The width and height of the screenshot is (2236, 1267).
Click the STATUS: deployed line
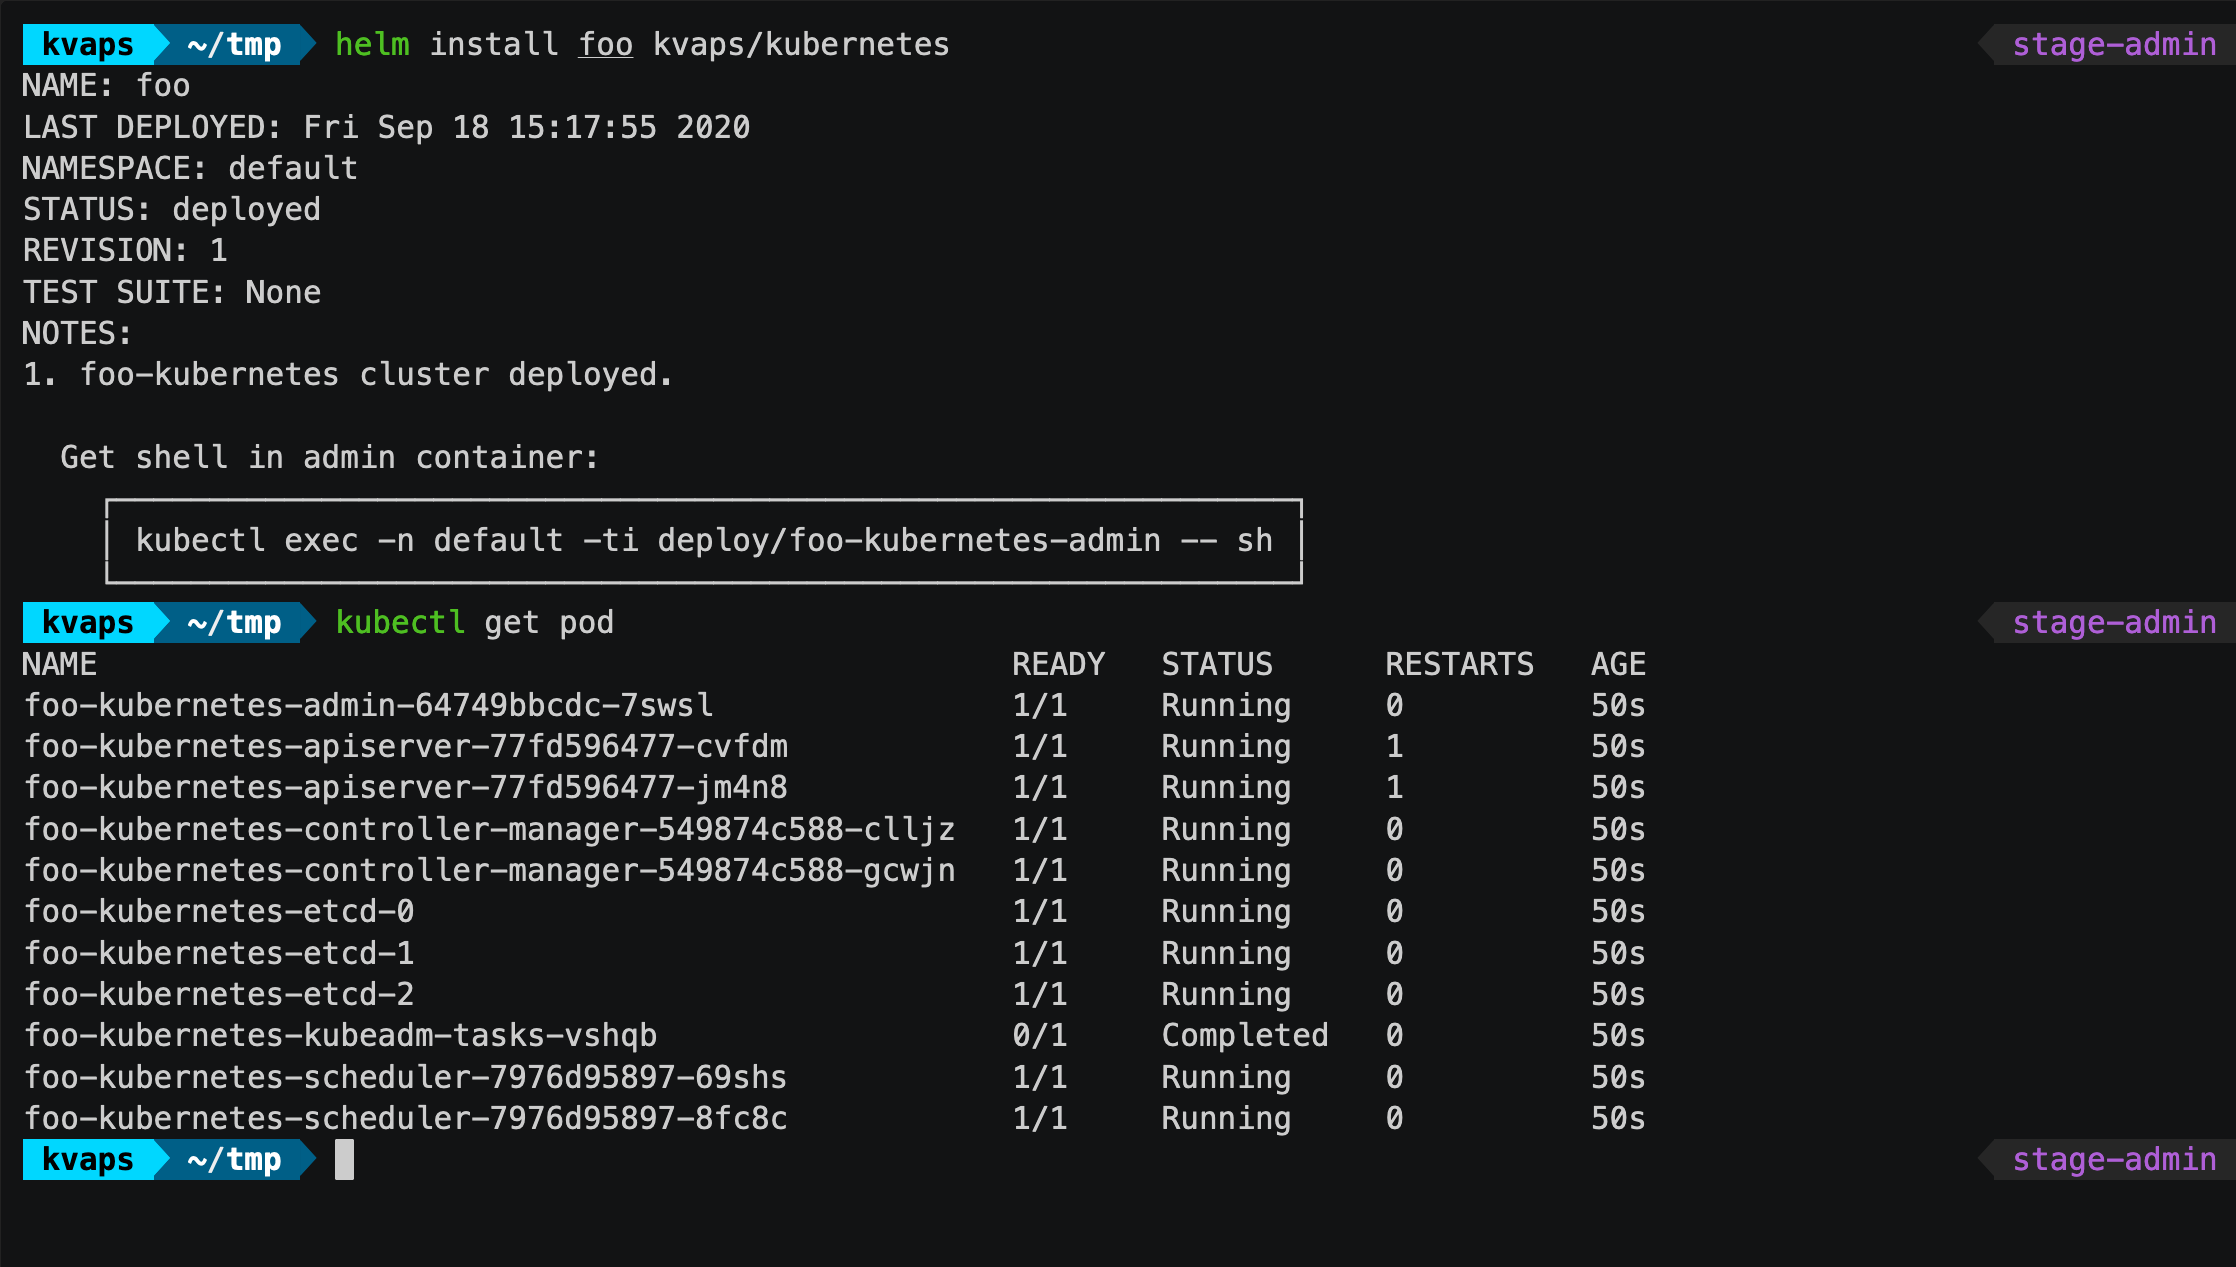[x=171, y=209]
